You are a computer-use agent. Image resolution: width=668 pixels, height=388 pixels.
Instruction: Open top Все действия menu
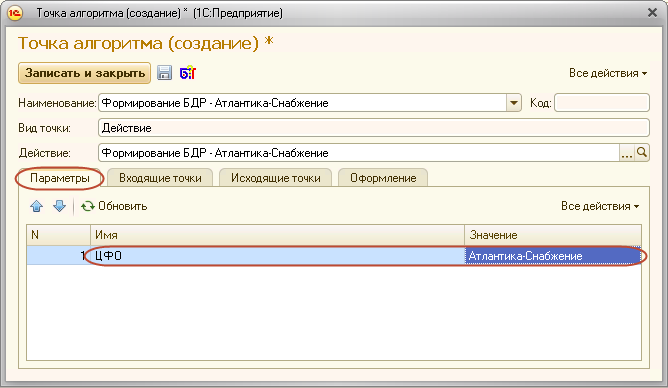(x=608, y=73)
